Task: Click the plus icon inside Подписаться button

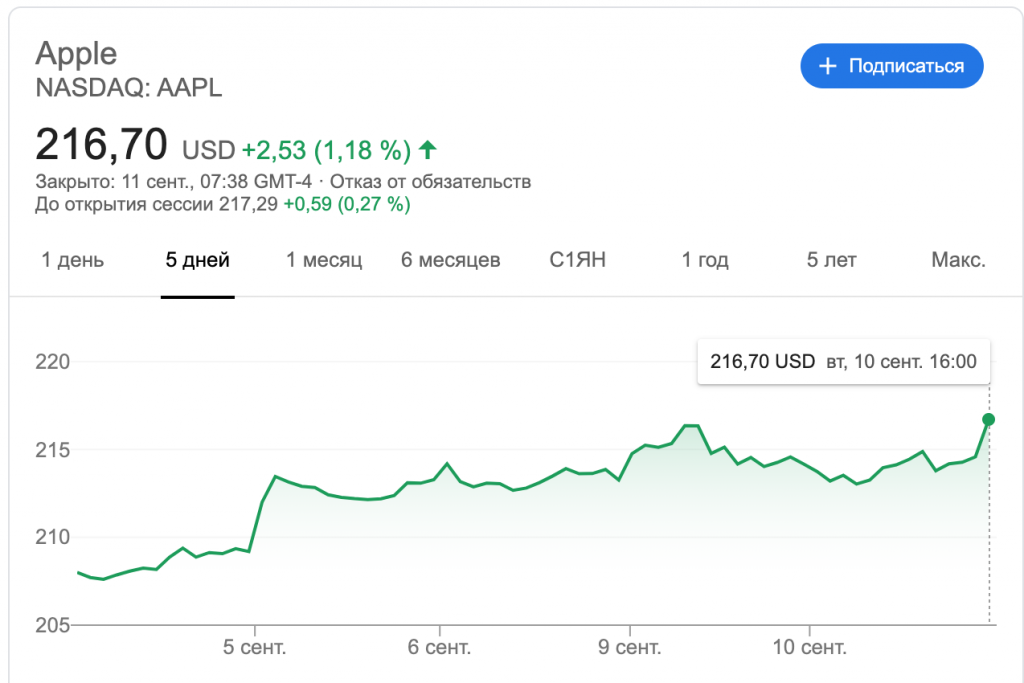Action: tap(827, 66)
